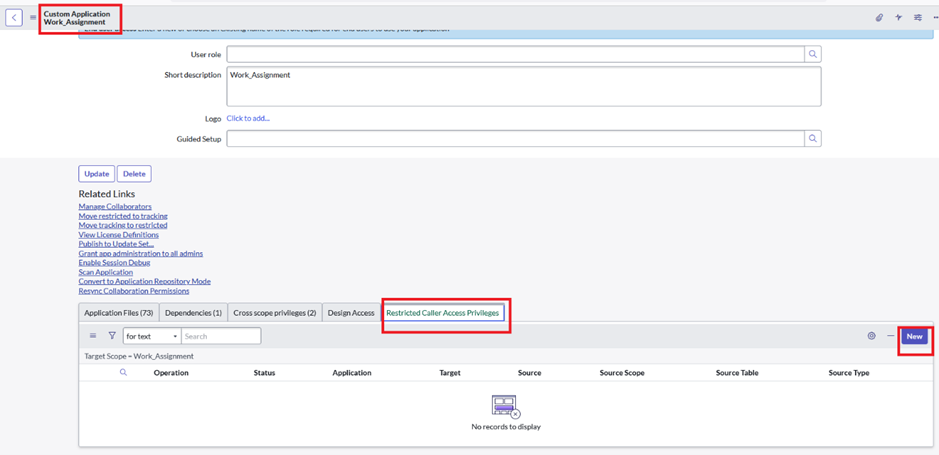Image resolution: width=939 pixels, height=455 pixels.
Task: Open the activity stream icon
Action: pos(898,17)
